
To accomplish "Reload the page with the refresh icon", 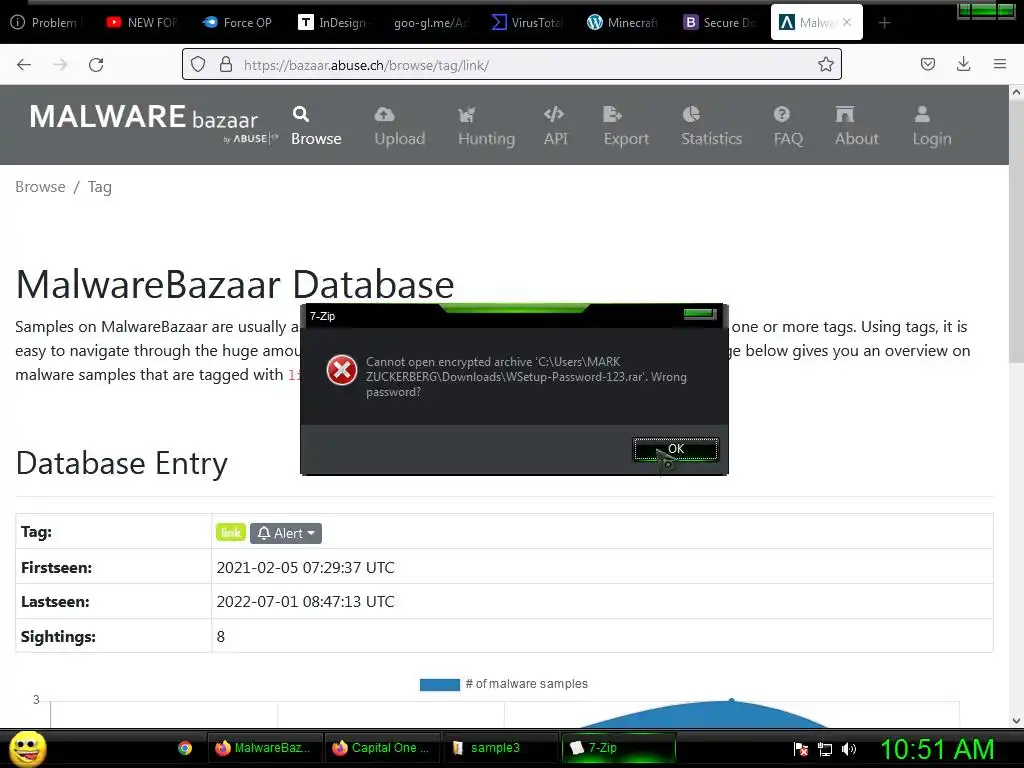I will 96,65.
